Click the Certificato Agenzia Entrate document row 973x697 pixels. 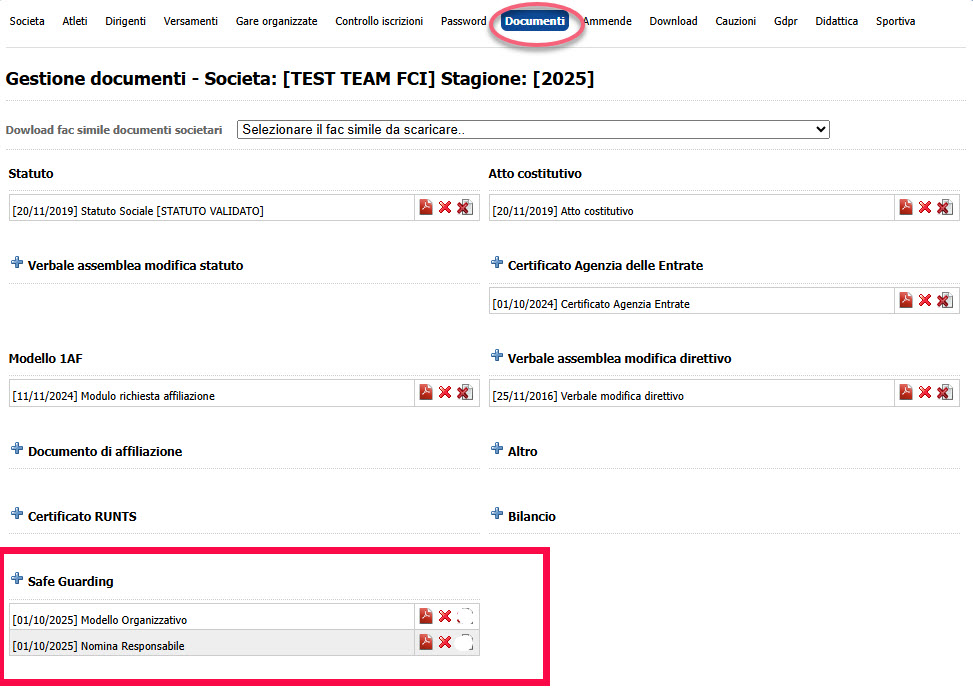(625, 304)
